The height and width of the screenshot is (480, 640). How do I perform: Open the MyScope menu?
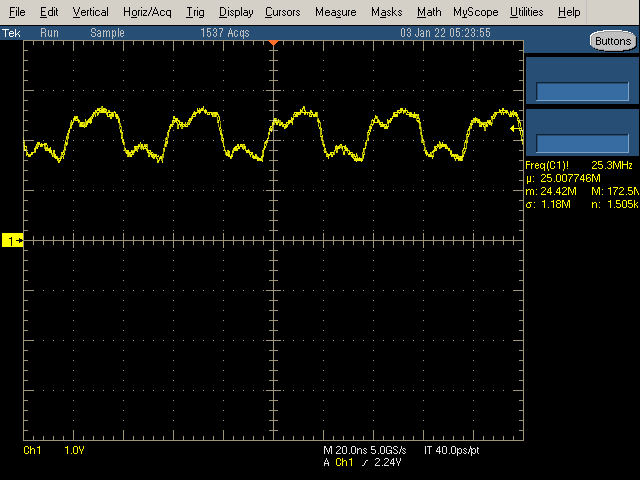click(474, 12)
